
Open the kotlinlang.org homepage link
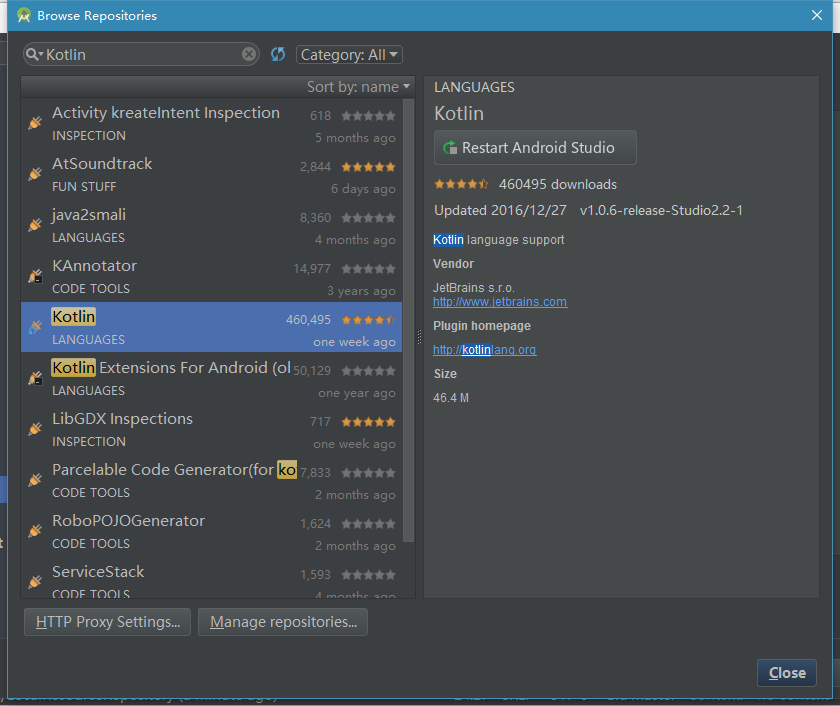pos(485,350)
